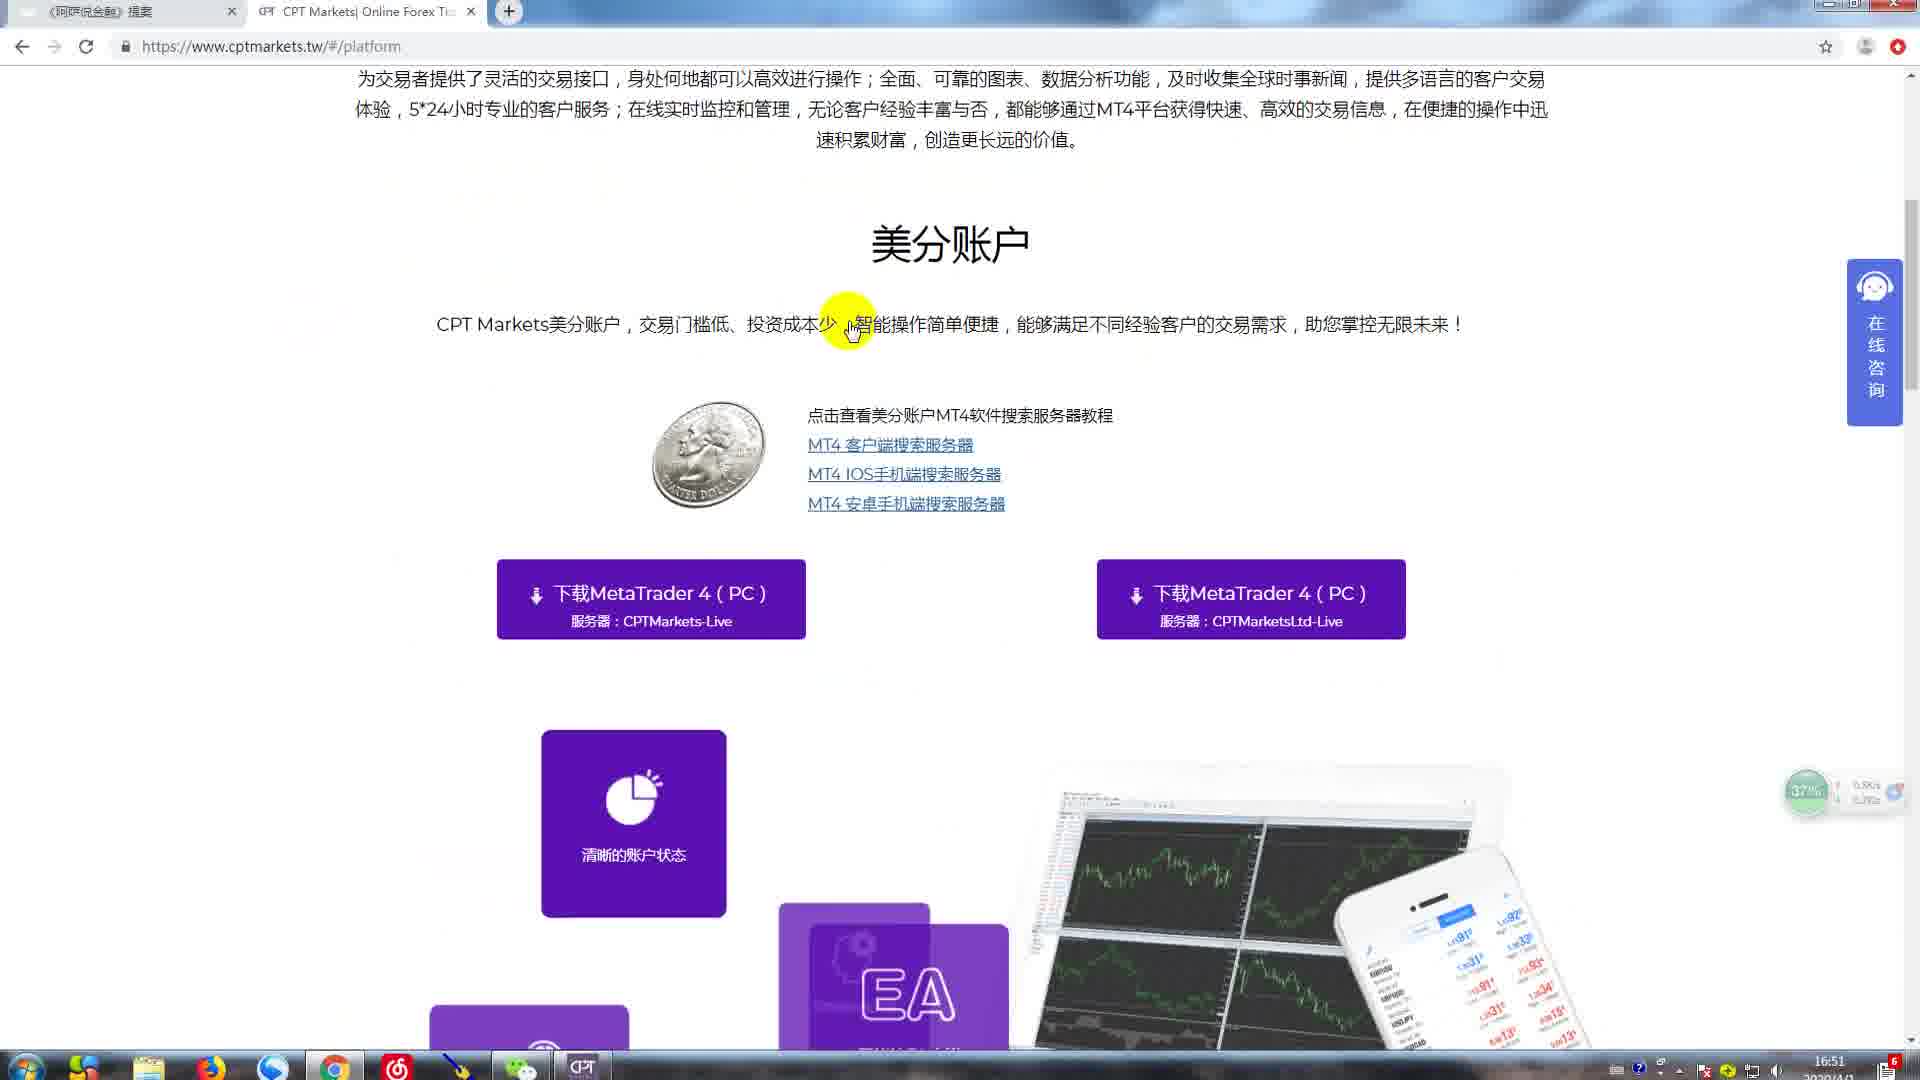The width and height of the screenshot is (1920, 1080).
Task: Click the scrollbar down arrow
Action: pos(1911,1041)
